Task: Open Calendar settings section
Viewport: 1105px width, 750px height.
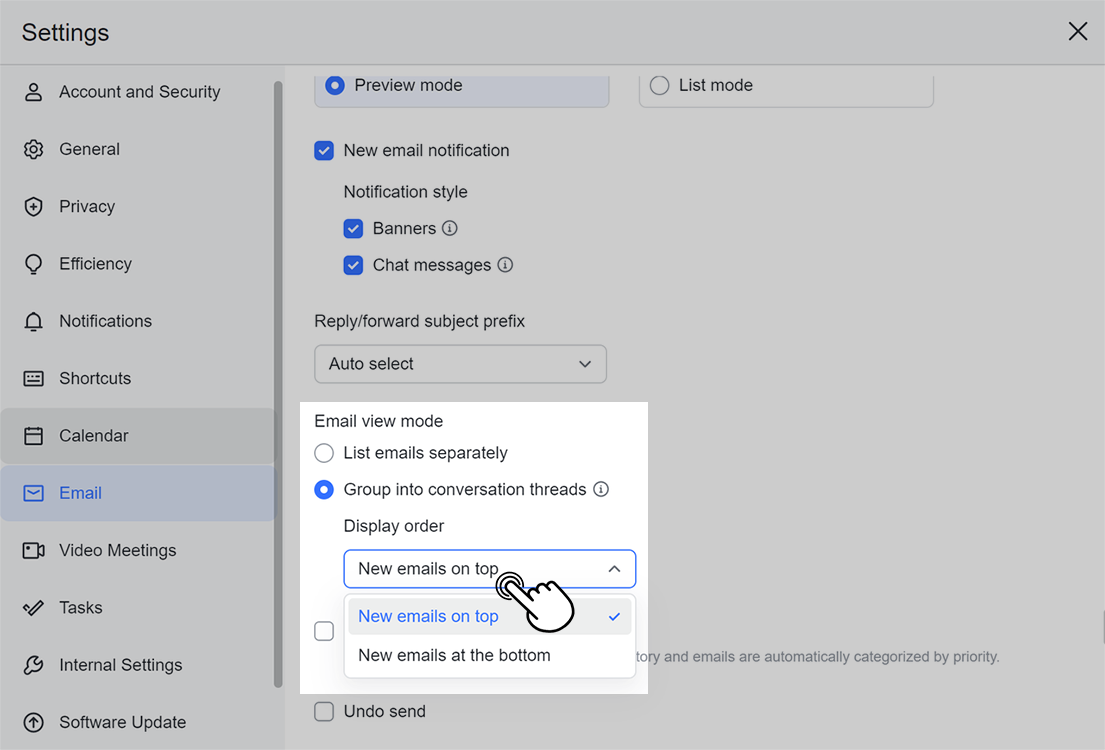Action: coord(138,436)
